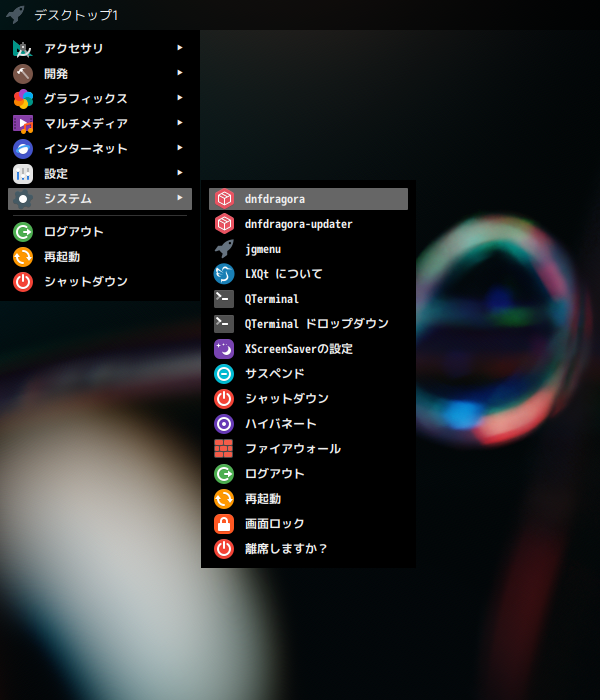Click the 離席しますか？ power icon
This screenshot has width=600, height=700.
coord(224,549)
